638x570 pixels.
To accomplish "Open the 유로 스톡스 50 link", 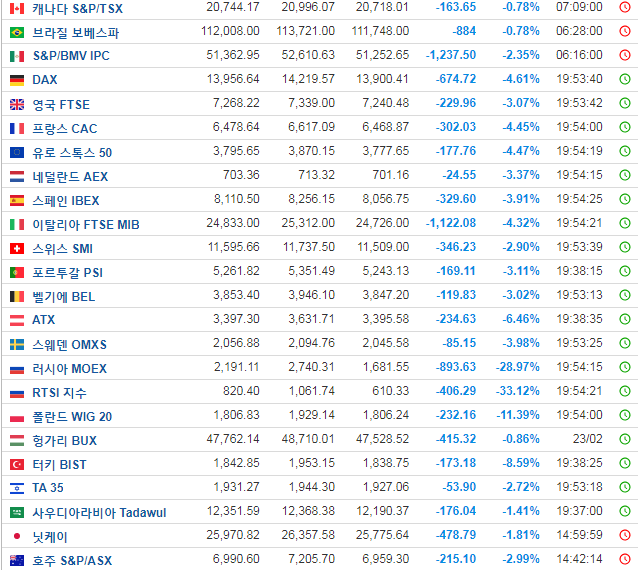I will tap(72, 153).
